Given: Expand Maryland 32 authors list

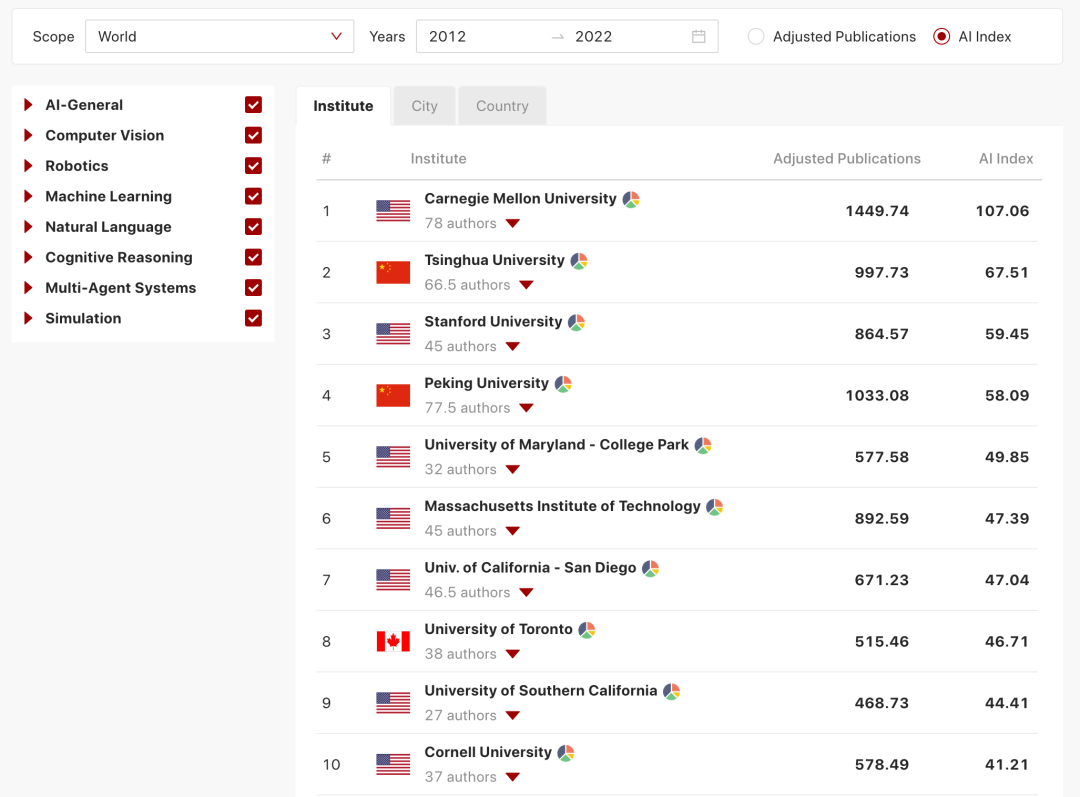Looking at the screenshot, I should coord(512,470).
